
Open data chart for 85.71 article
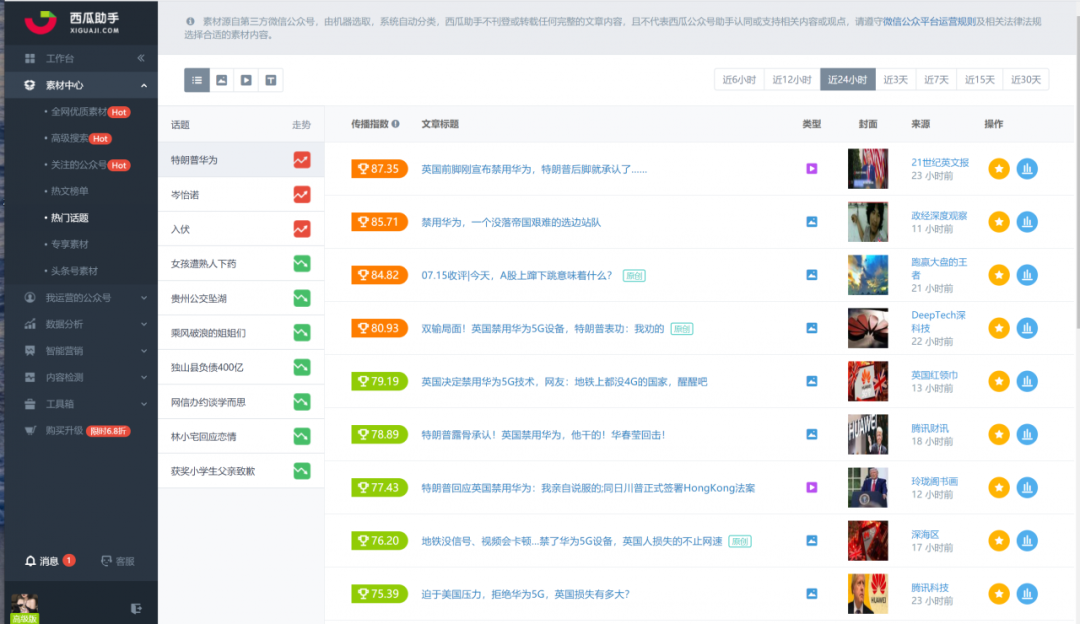pyautogui.click(x=1027, y=222)
